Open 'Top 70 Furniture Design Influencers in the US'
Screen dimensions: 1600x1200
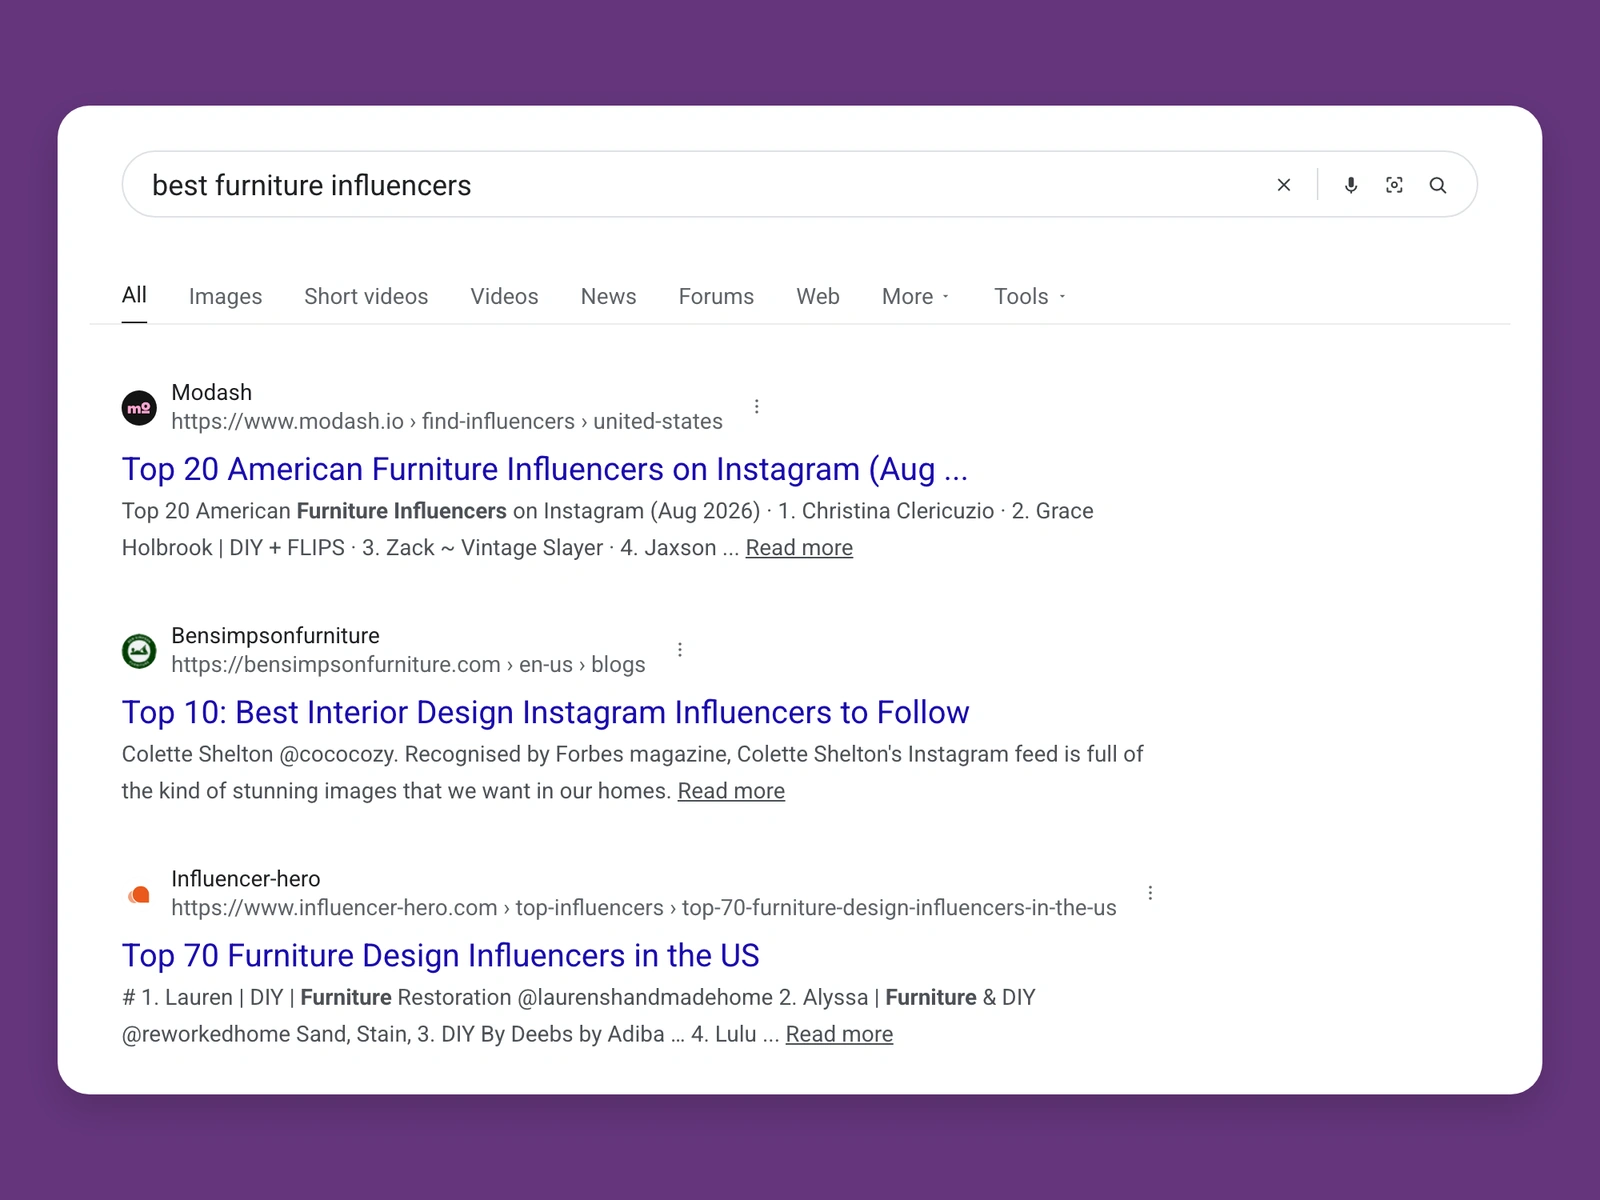point(441,955)
